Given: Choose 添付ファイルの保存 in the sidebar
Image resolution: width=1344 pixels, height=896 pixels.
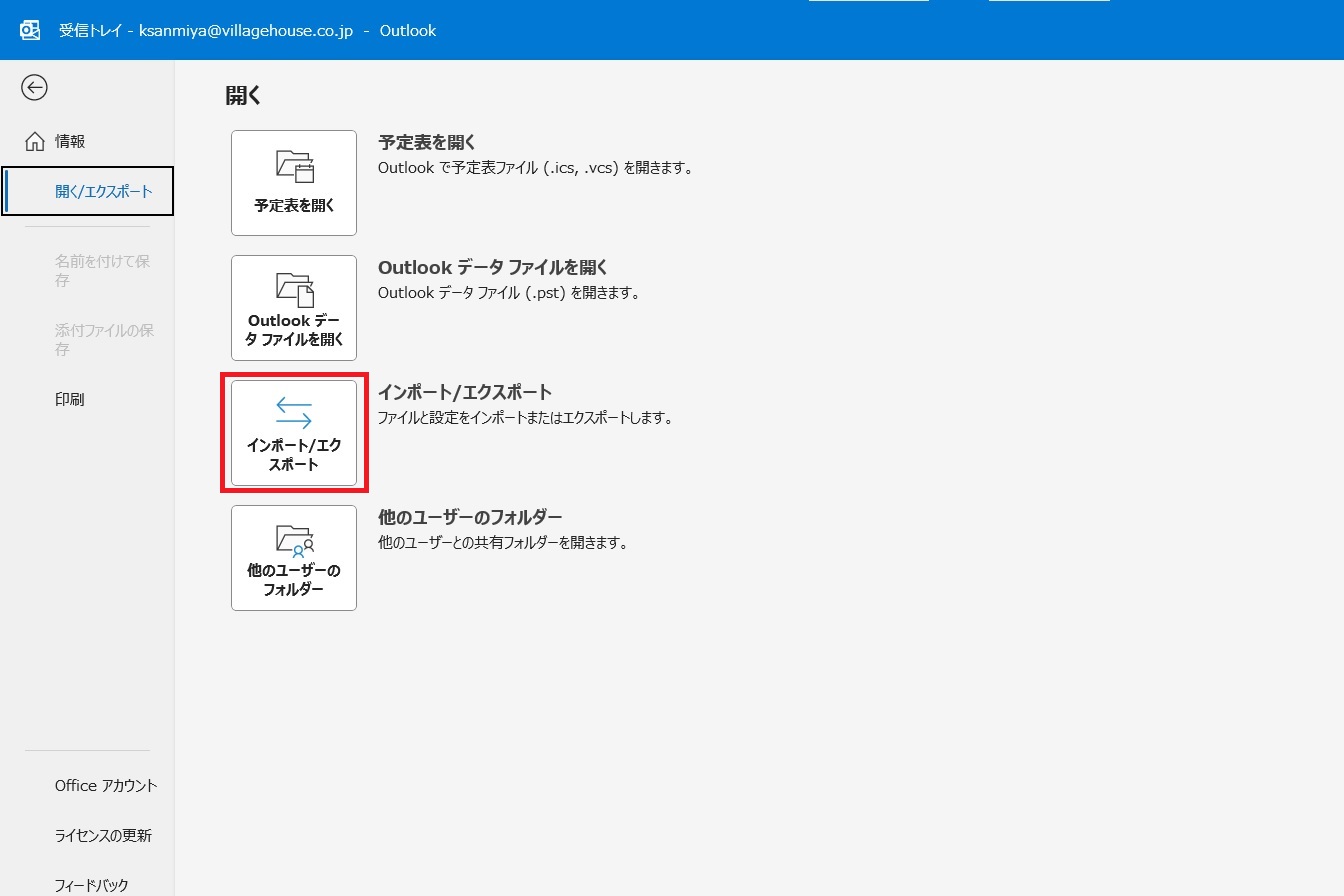Looking at the screenshot, I should 103,340.
